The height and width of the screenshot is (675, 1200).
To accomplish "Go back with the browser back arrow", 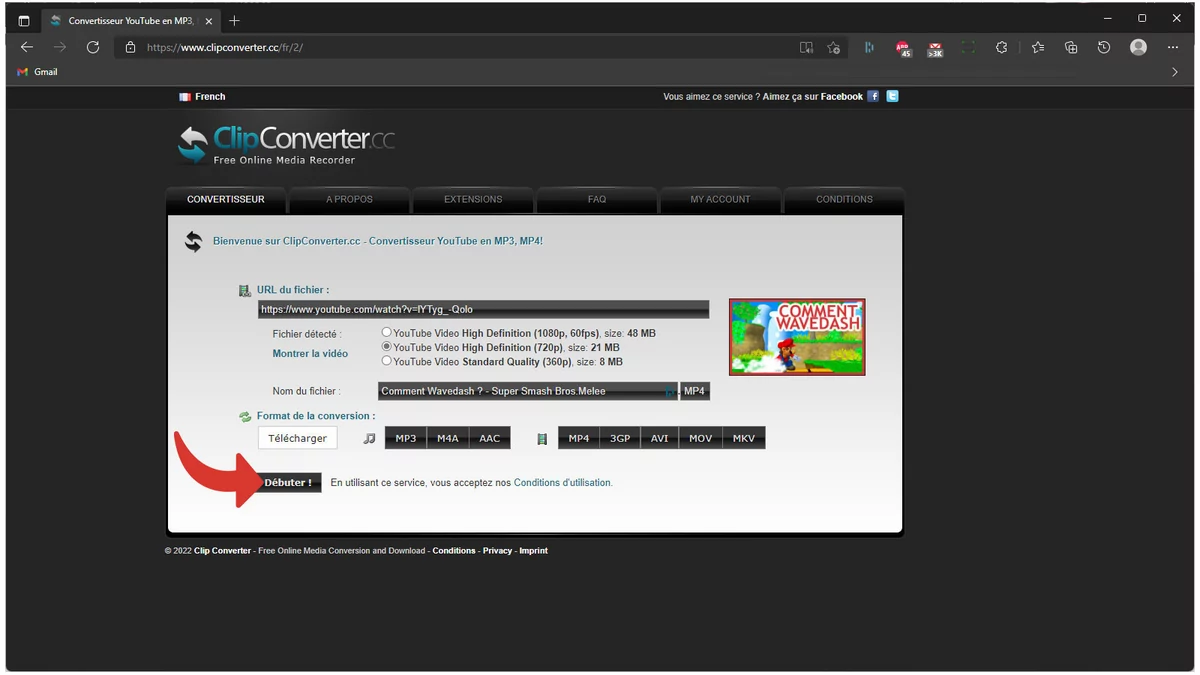I will (27, 47).
